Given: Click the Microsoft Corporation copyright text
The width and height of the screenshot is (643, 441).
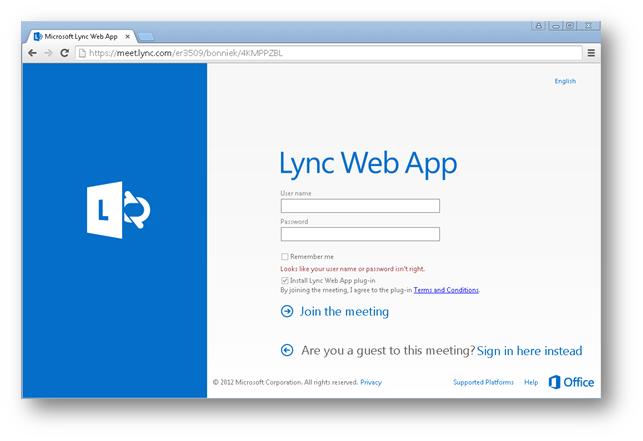Looking at the screenshot, I should coord(285,382).
